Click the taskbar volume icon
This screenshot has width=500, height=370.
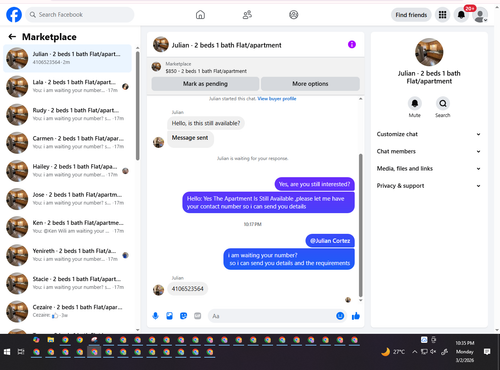[x=433, y=352]
